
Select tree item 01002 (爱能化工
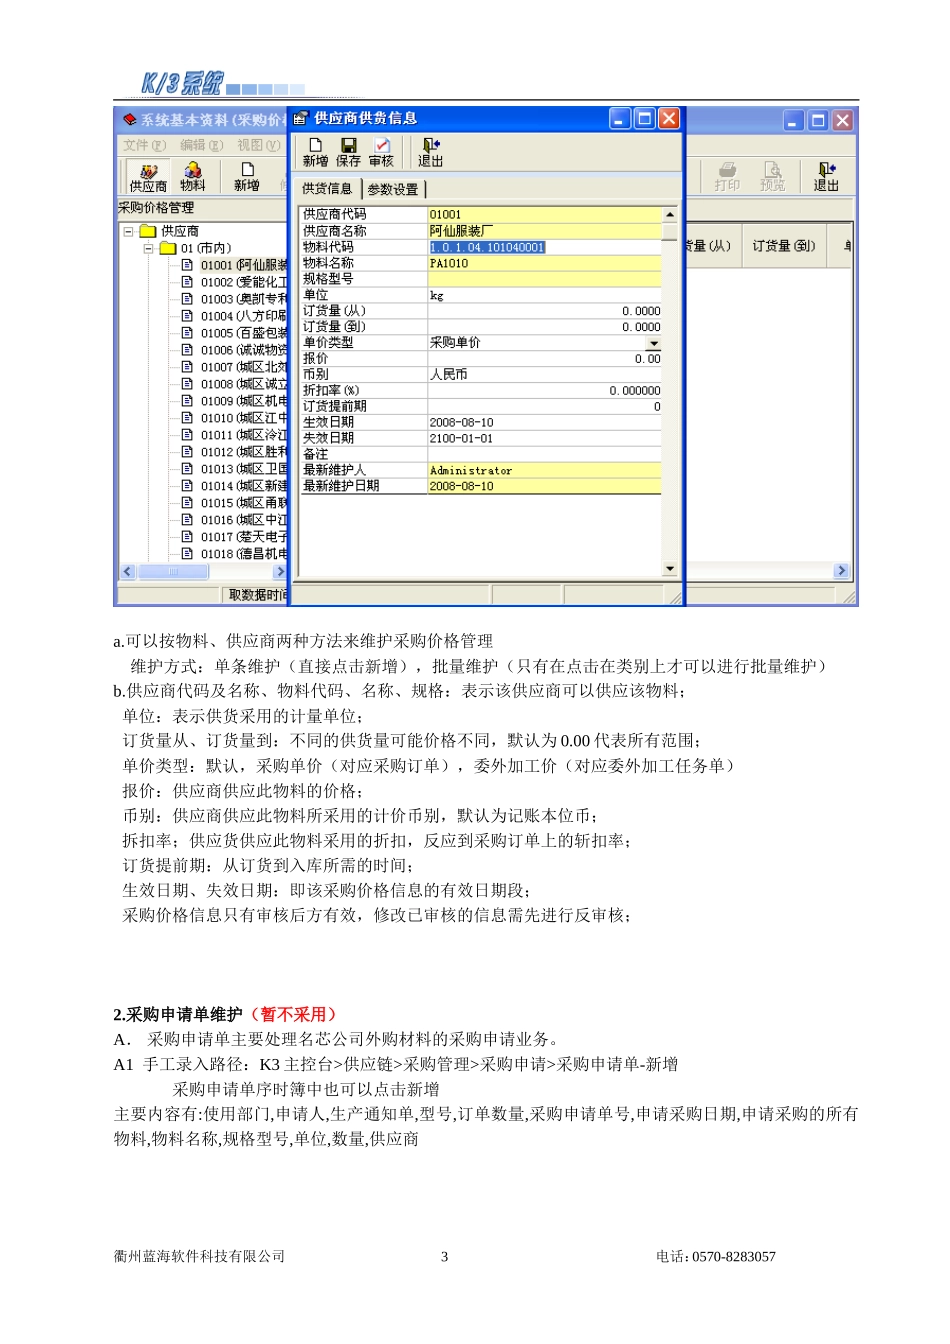coord(244,282)
